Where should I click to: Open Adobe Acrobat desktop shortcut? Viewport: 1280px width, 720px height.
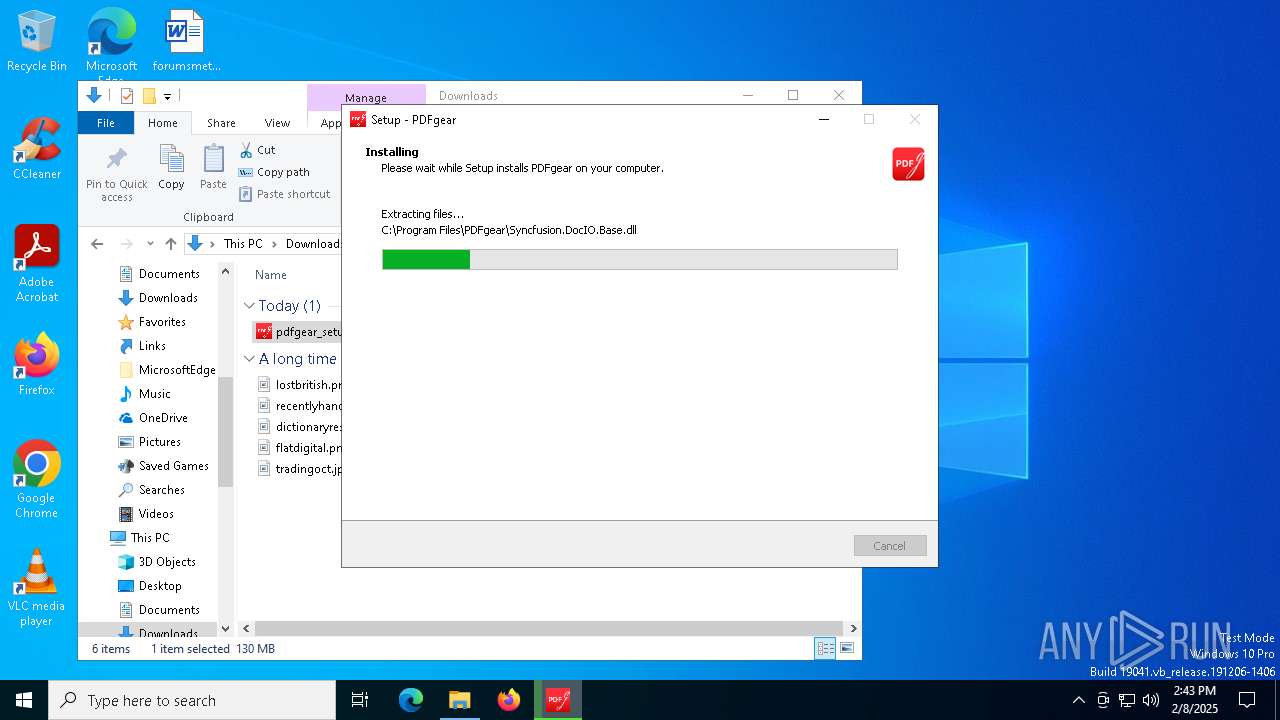click(x=37, y=264)
